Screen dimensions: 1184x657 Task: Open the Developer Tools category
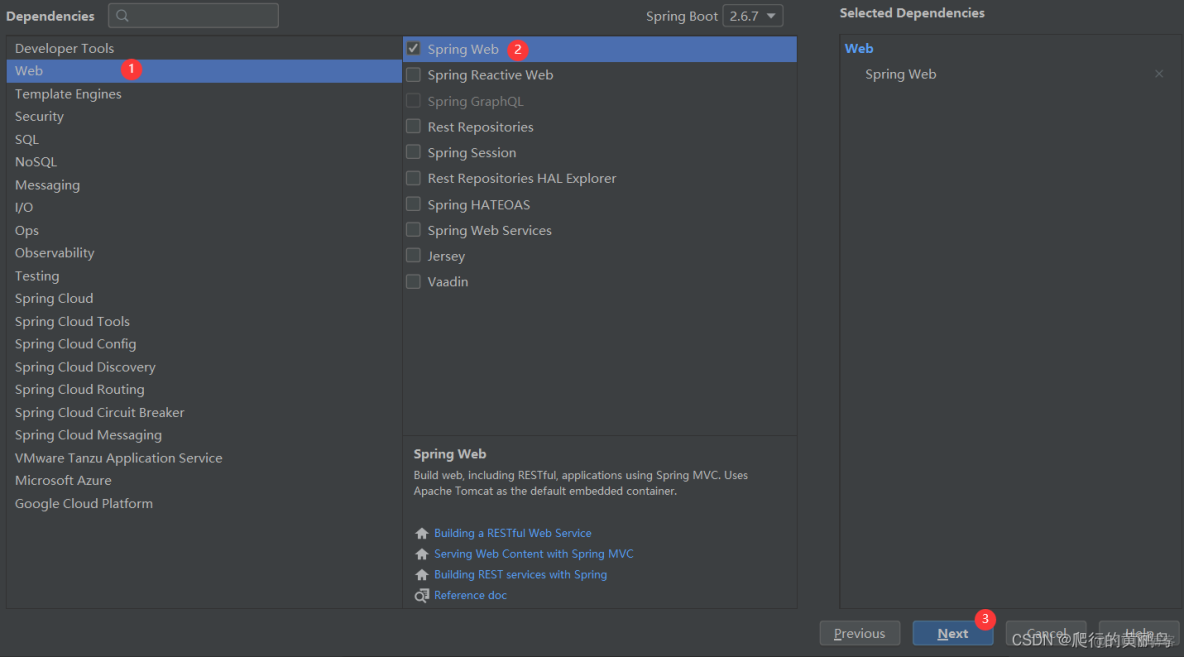tap(64, 49)
